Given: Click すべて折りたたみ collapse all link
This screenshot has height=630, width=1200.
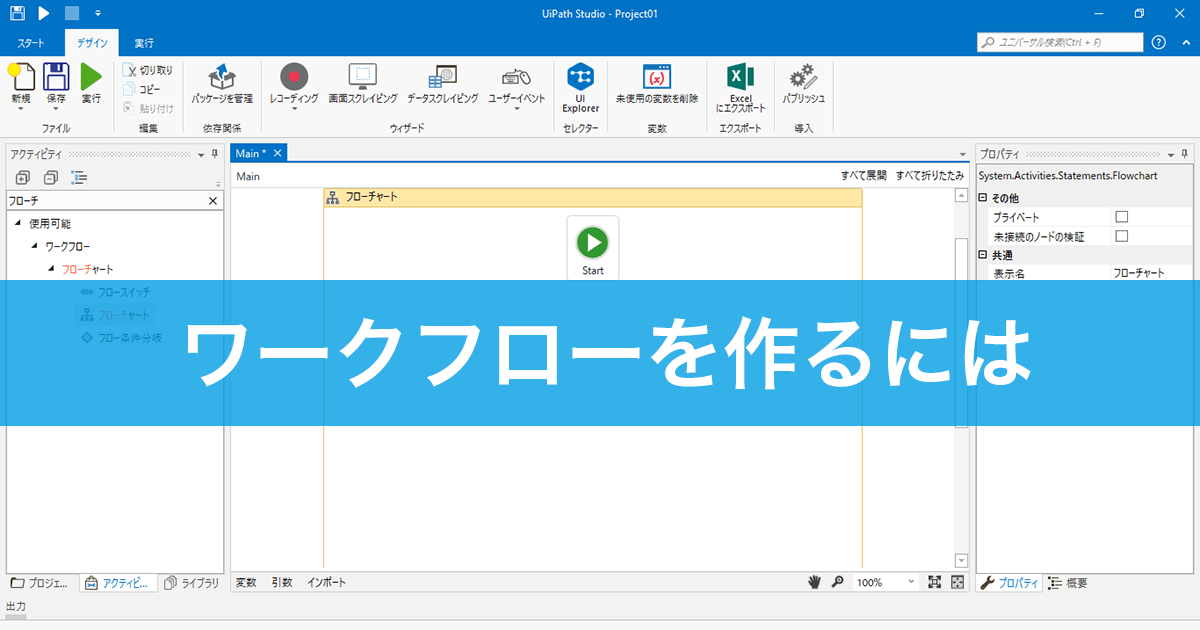Looking at the screenshot, I should [930, 175].
